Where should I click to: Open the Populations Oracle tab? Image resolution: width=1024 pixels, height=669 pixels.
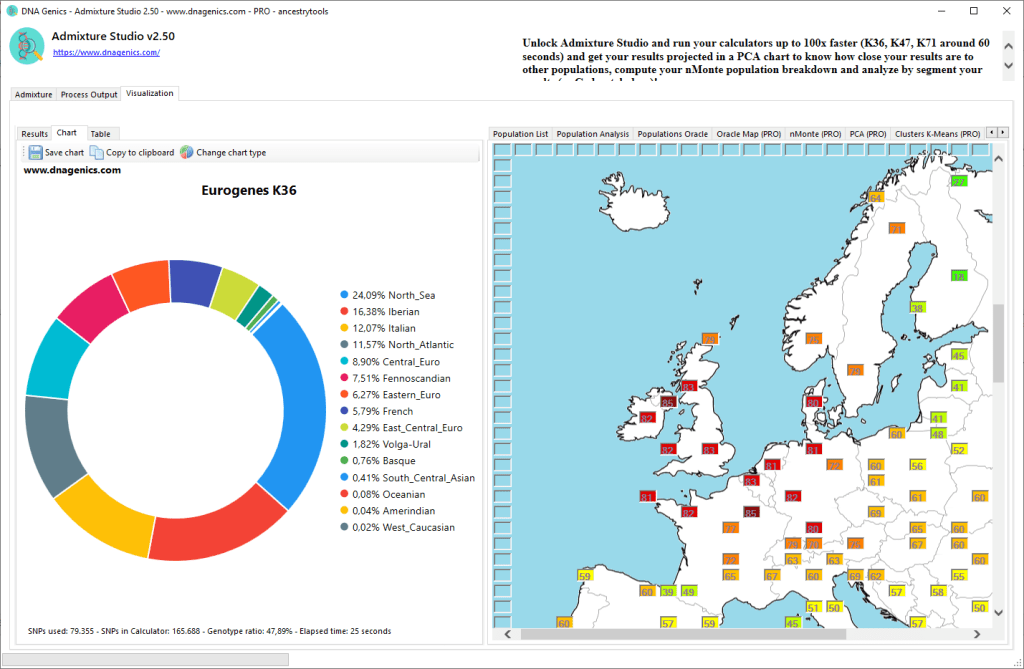672,134
